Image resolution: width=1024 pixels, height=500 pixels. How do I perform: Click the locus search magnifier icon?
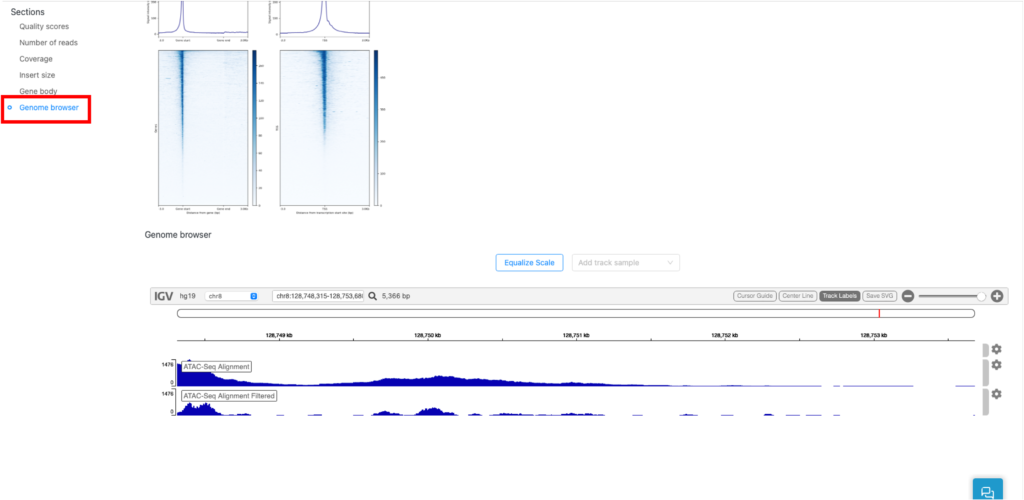coord(372,296)
